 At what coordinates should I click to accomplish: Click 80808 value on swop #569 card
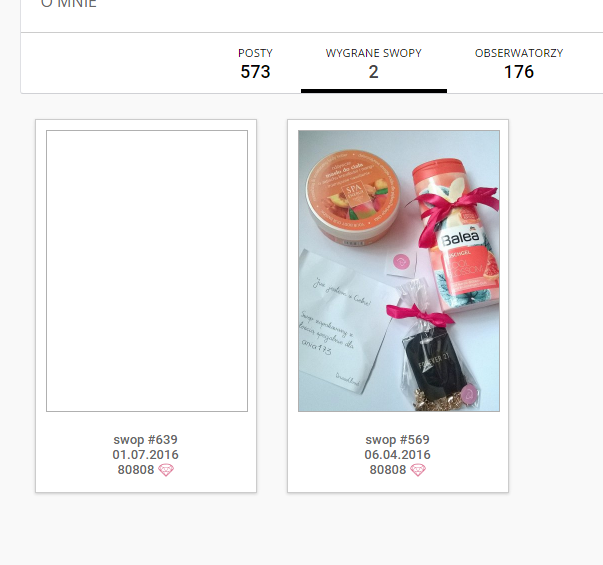[388, 470]
